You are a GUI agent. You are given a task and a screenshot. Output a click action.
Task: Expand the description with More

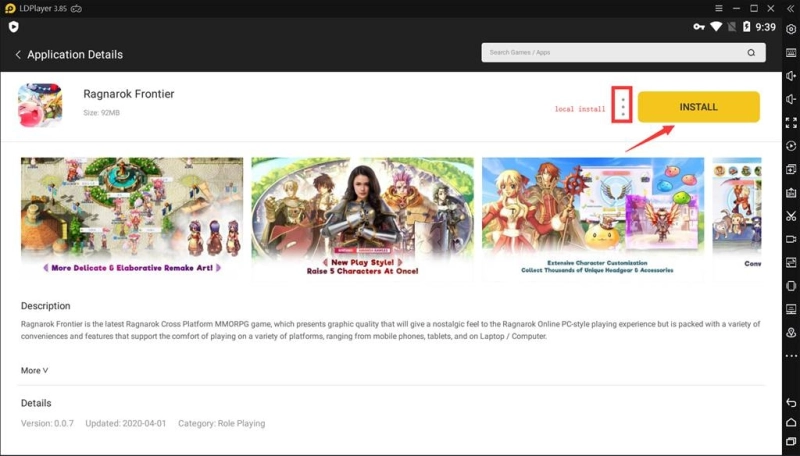34,370
